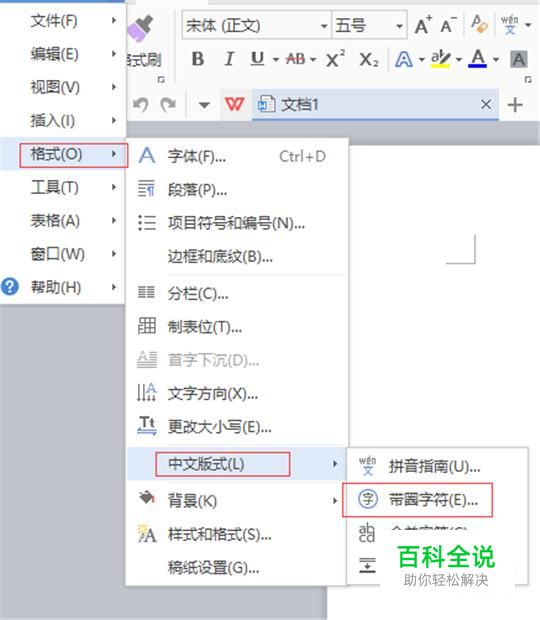Viewport: 540px width, 620px height.
Task: Apply Superscript X² formatting
Action: [335, 59]
